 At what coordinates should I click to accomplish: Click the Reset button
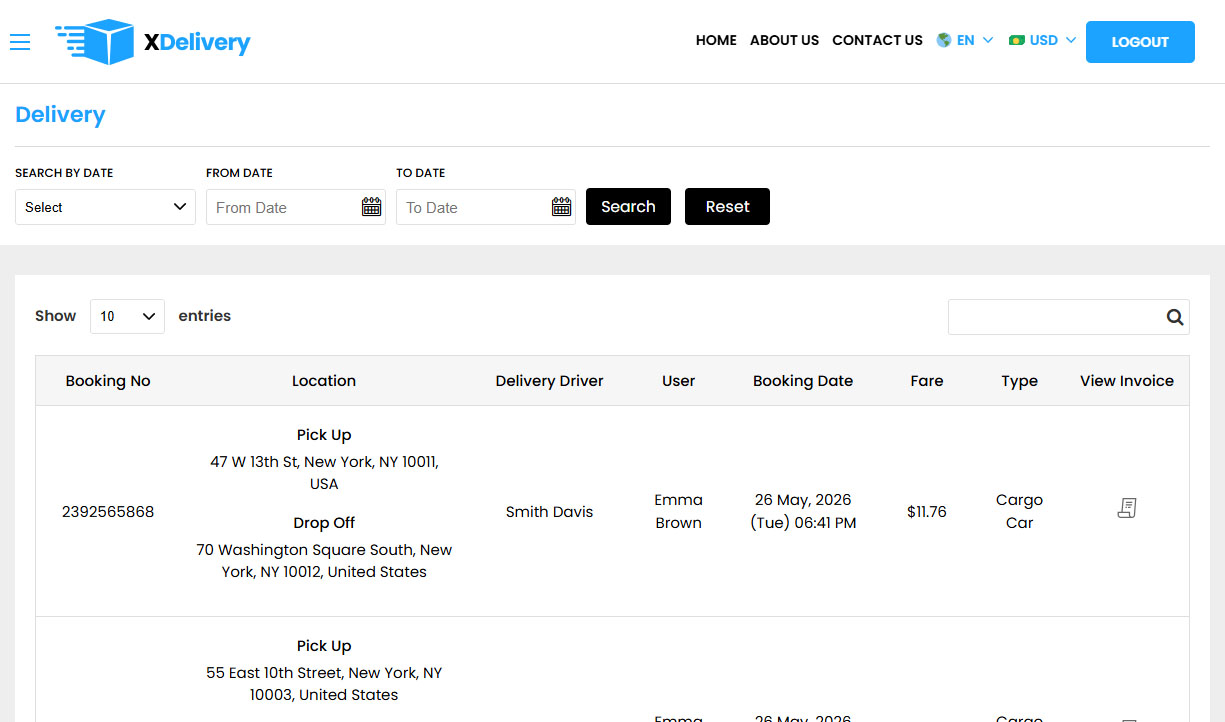727,207
